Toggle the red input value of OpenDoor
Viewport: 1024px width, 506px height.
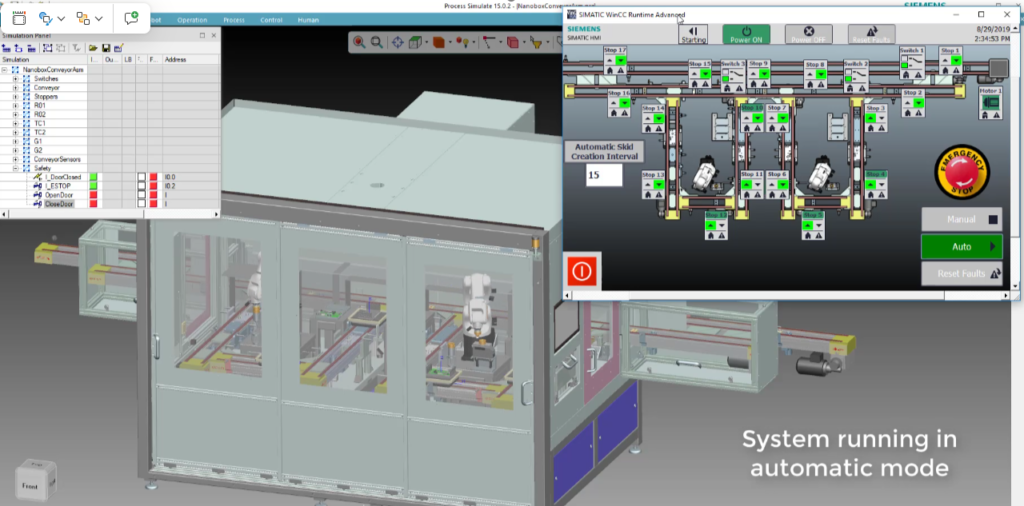pos(93,195)
